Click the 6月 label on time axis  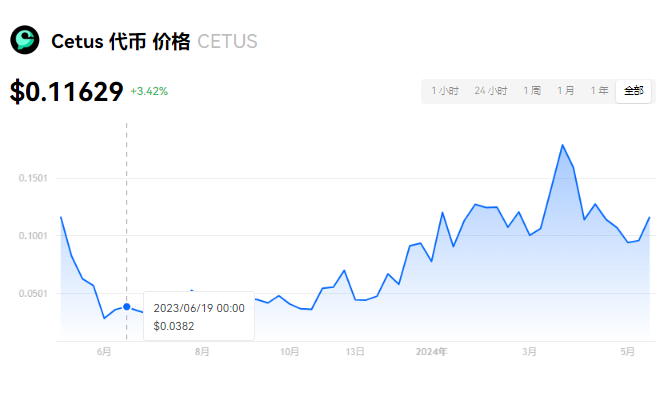(104, 352)
